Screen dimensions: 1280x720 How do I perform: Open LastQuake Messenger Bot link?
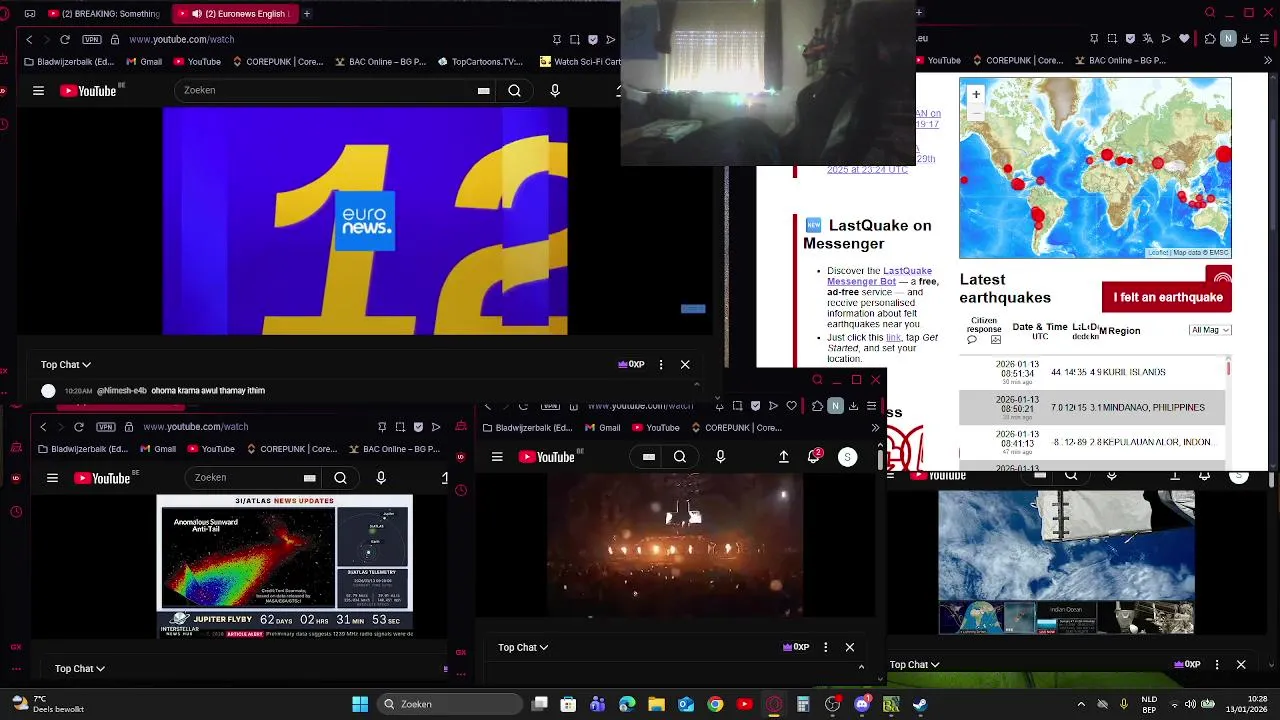(x=879, y=276)
